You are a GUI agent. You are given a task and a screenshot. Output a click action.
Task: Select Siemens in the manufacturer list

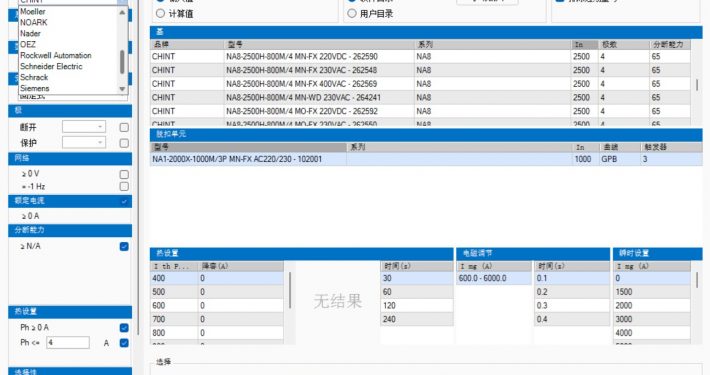coord(35,88)
